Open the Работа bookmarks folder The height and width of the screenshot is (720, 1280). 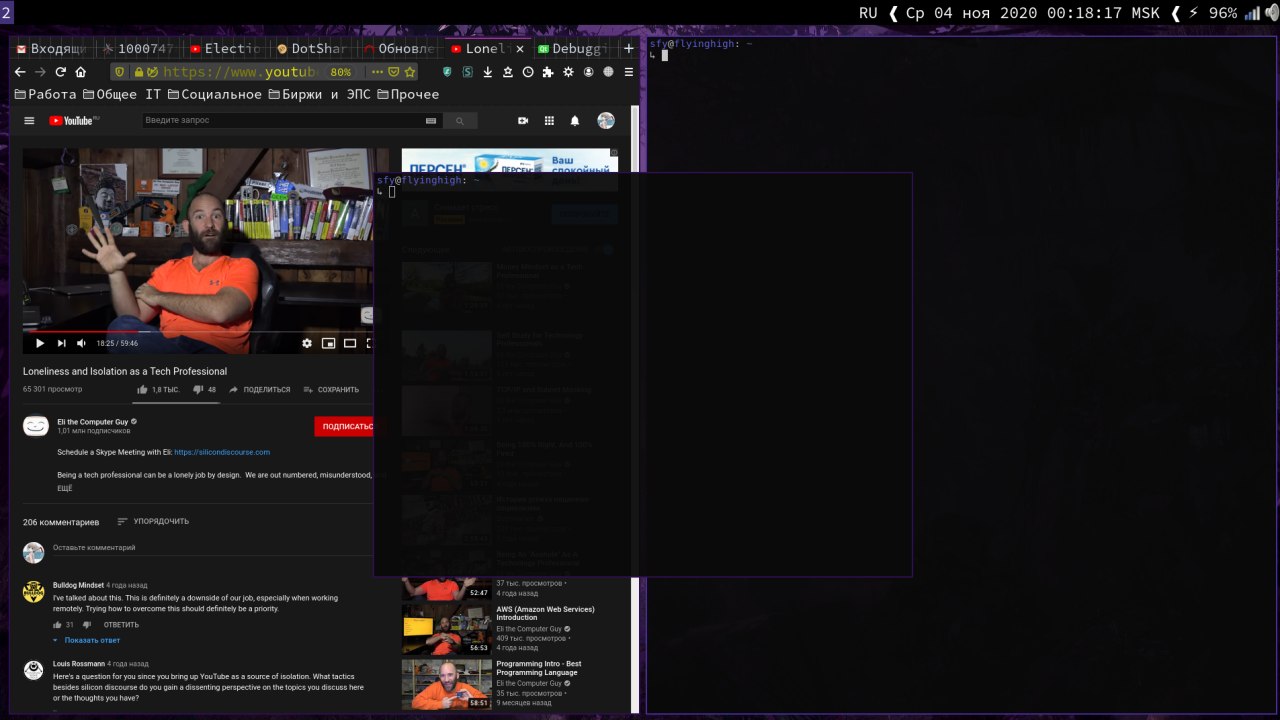click(x=46, y=94)
